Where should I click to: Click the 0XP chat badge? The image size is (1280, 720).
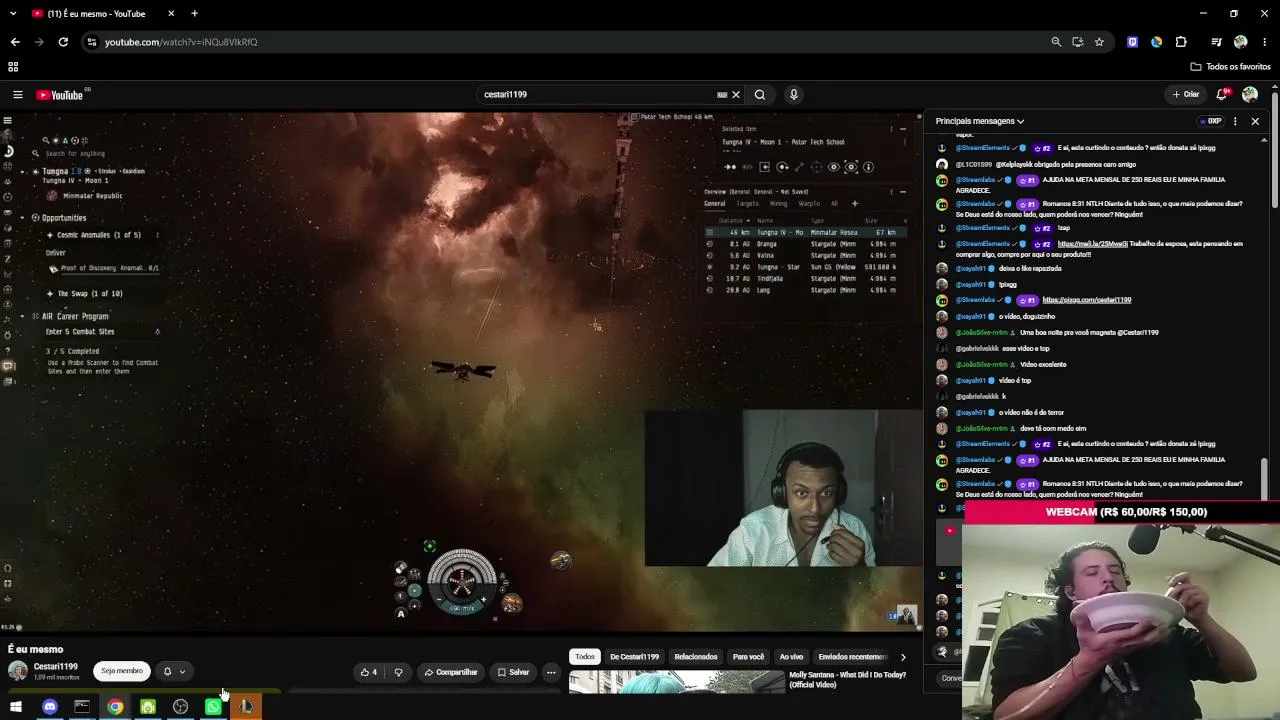tap(1211, 121)
